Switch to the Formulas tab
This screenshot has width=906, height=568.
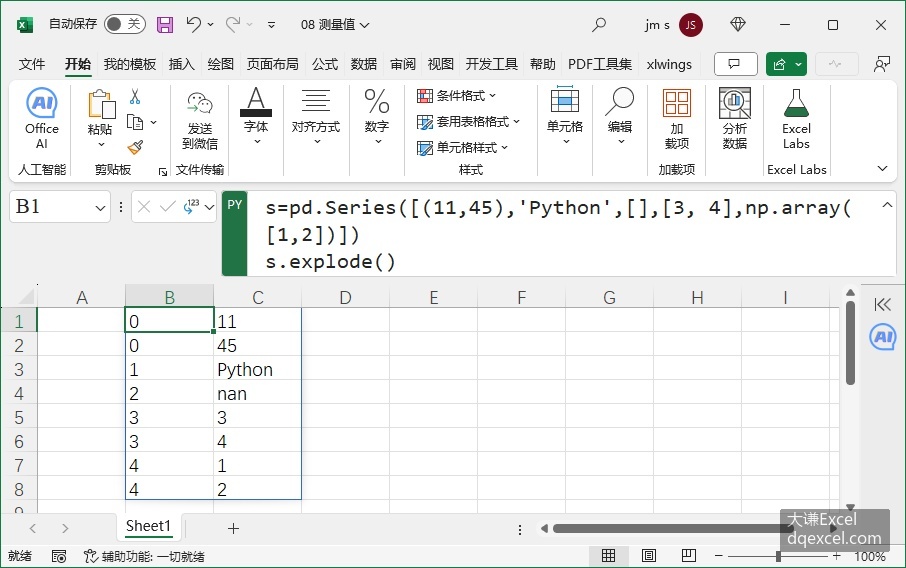click(x=325, y=64)
